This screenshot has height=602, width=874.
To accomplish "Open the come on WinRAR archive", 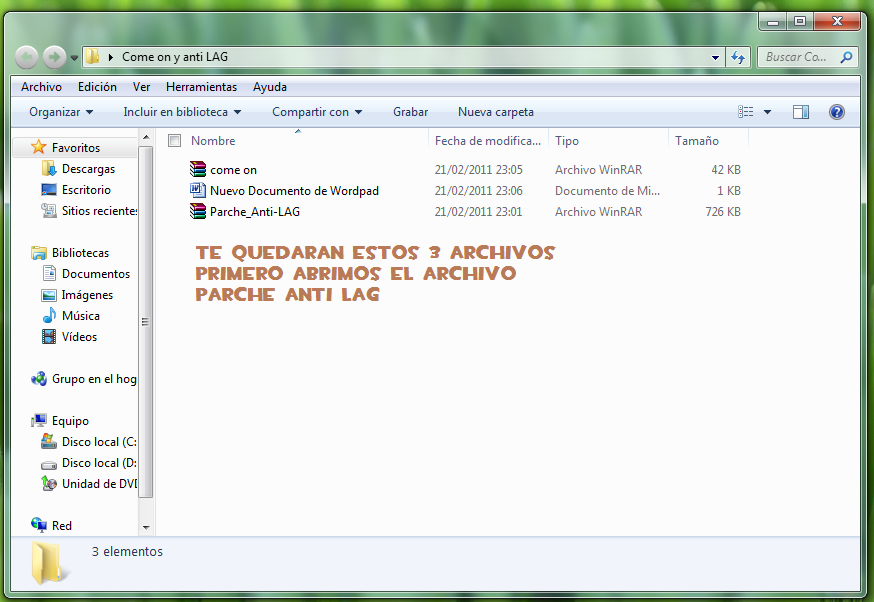I will (232, 170).
